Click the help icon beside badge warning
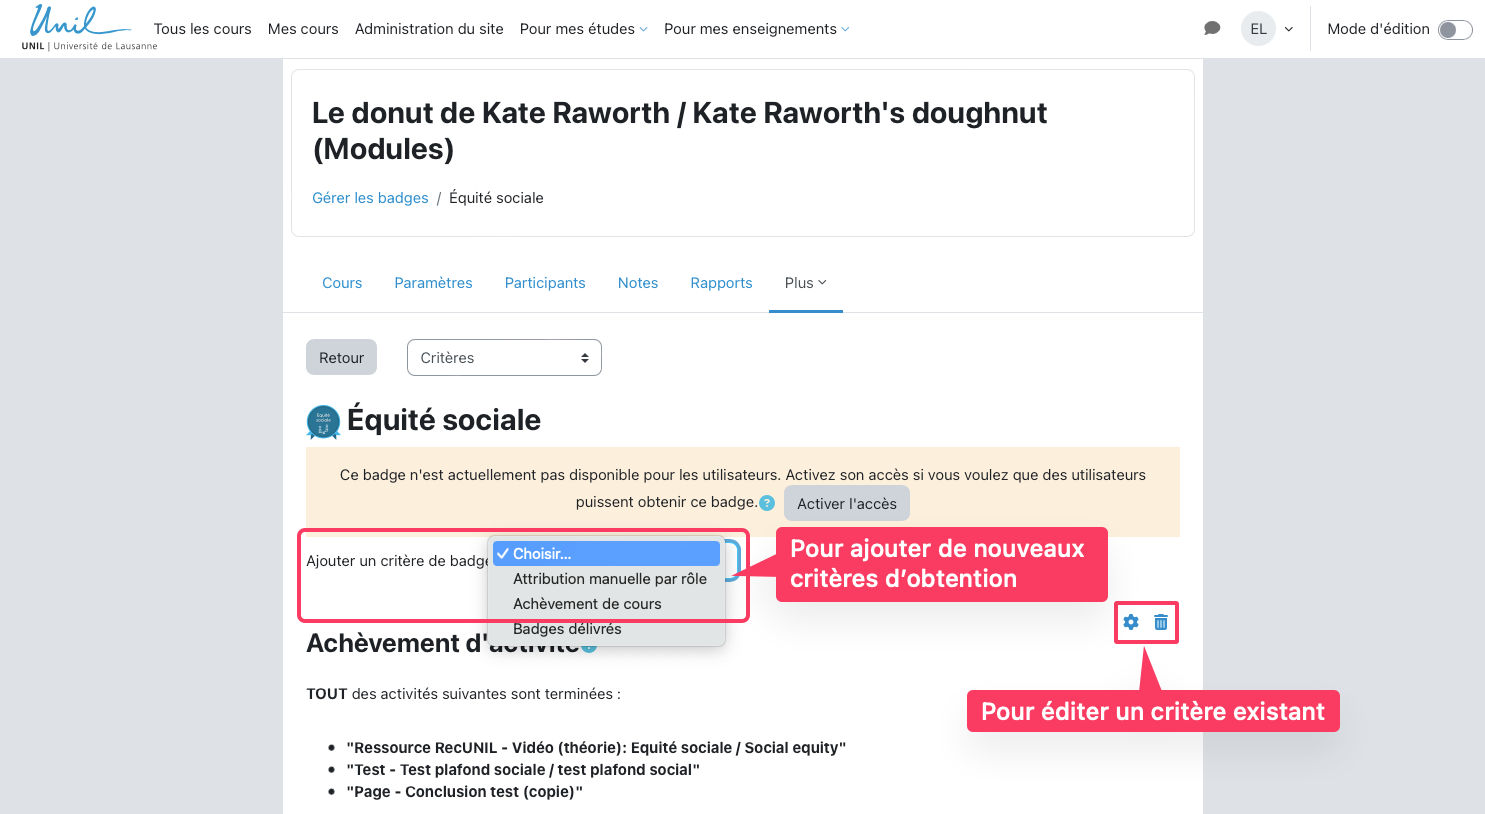The width and height of the screenshot is (1485, 814). [767, 503]
